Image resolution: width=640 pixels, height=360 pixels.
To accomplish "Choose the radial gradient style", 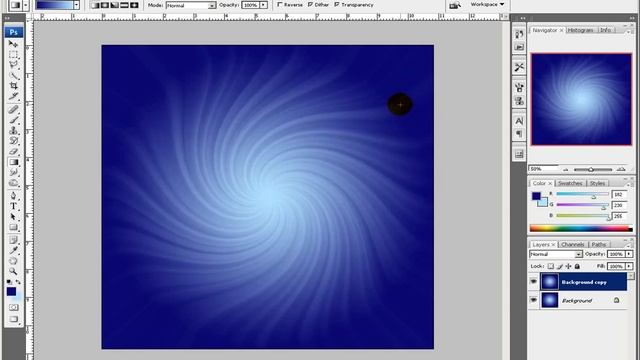I will point(105,5).
